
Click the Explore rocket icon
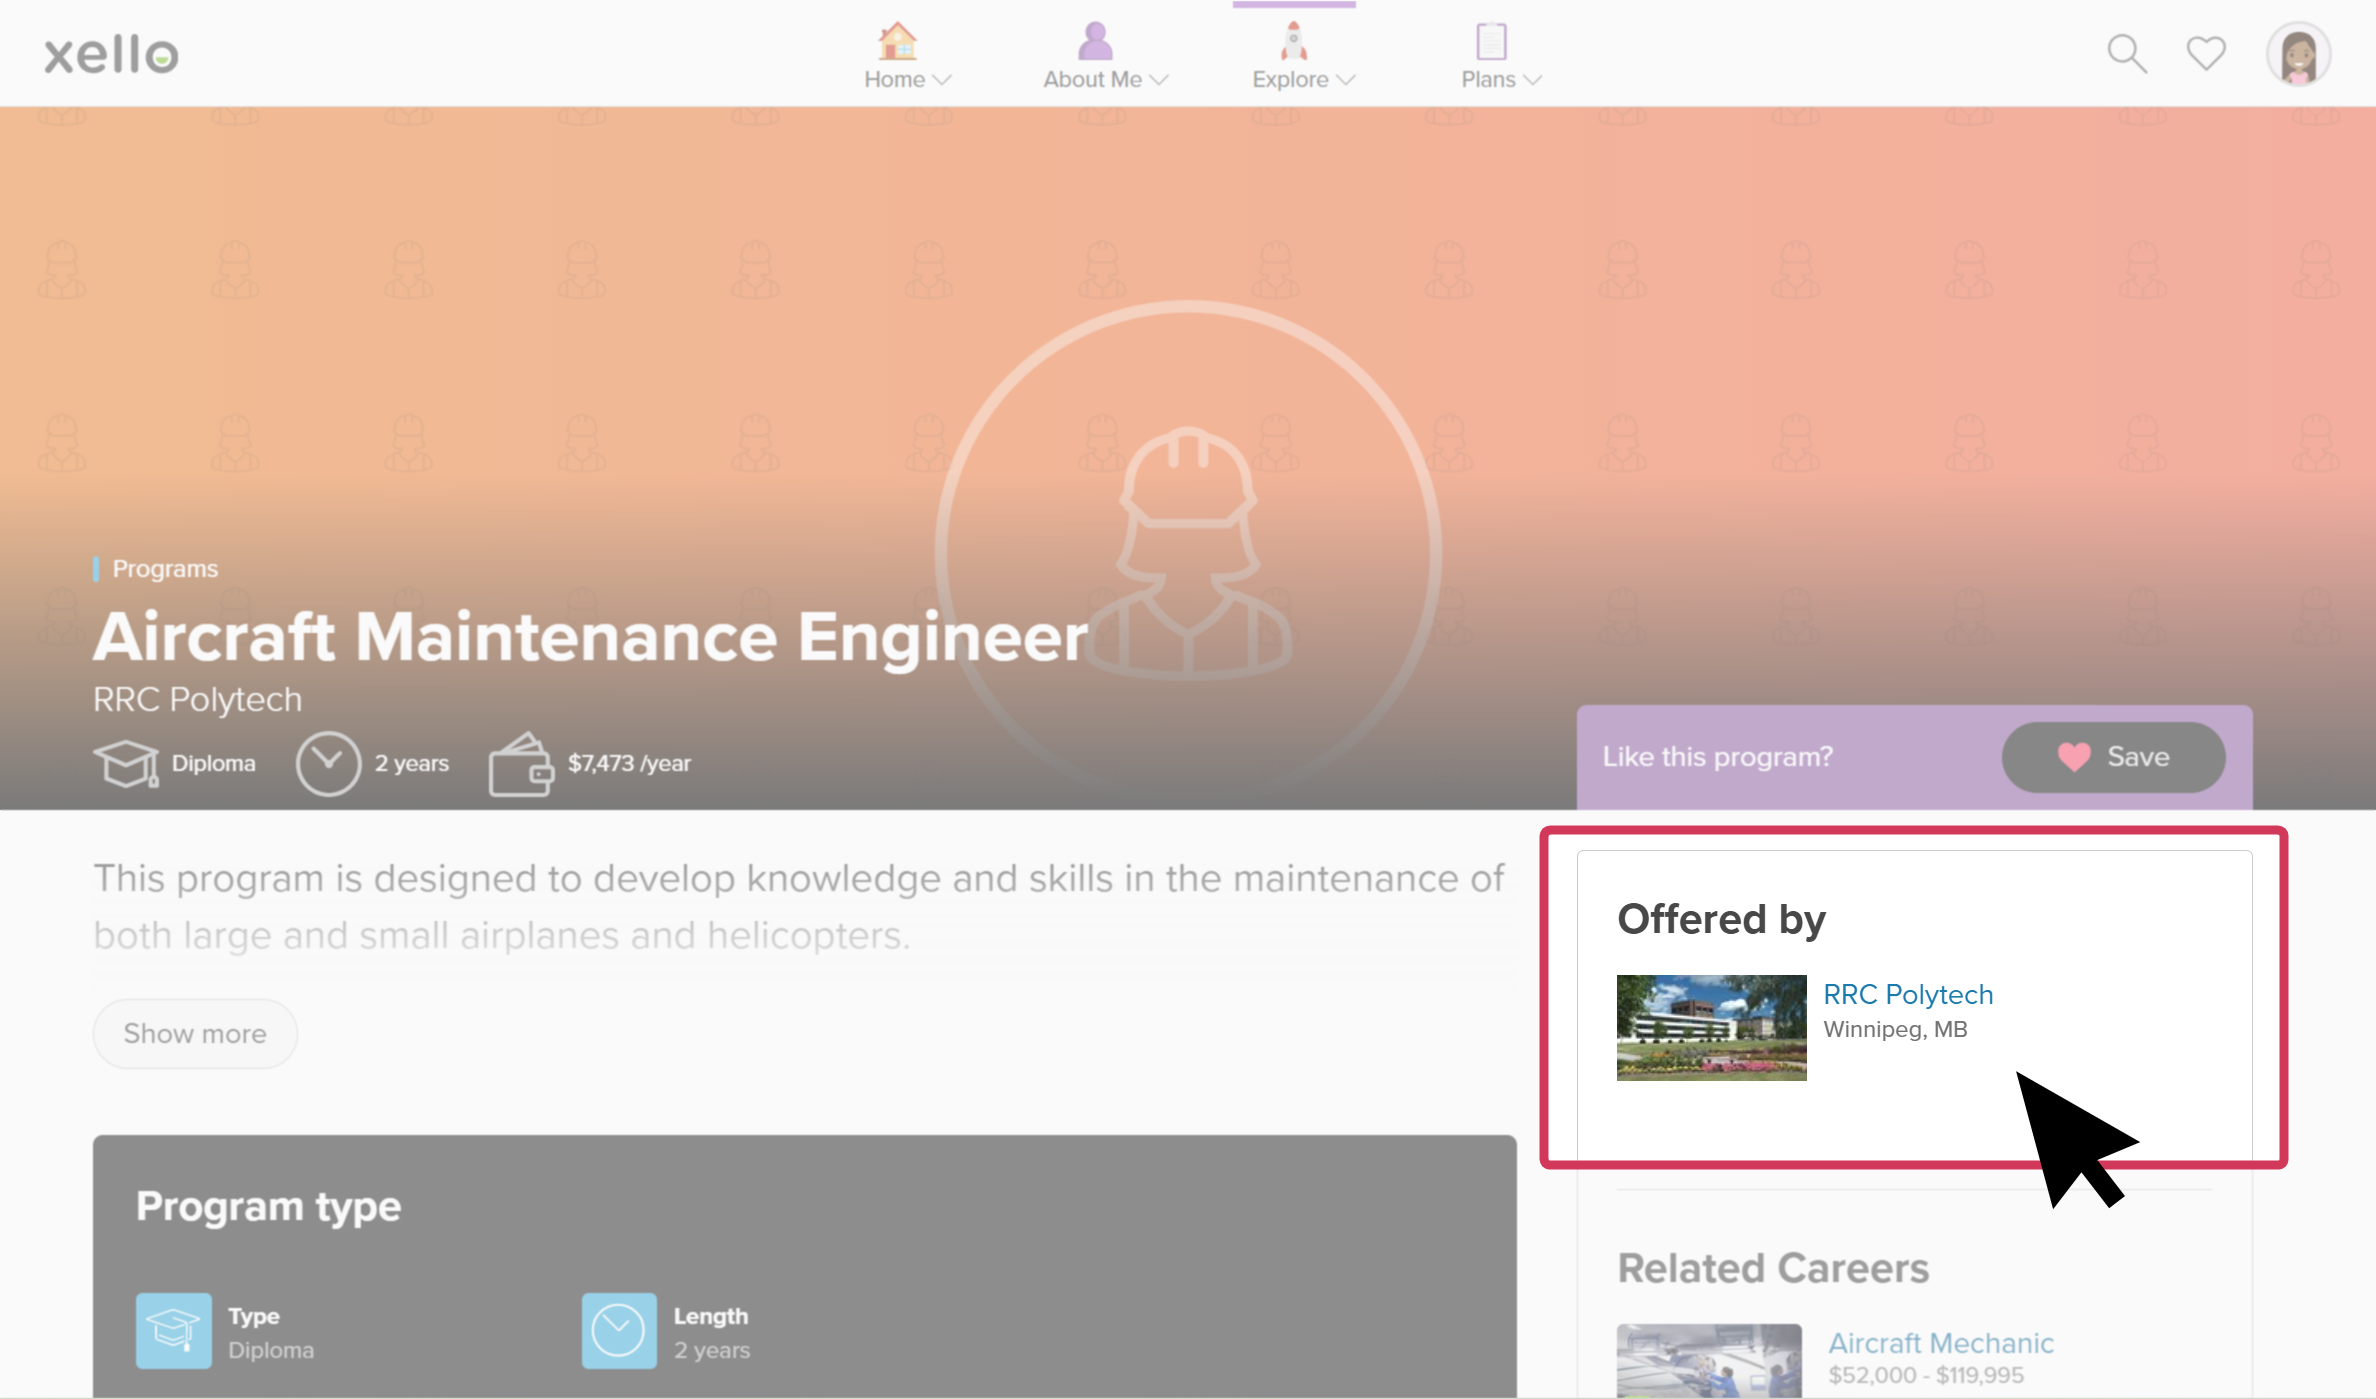1294,41
